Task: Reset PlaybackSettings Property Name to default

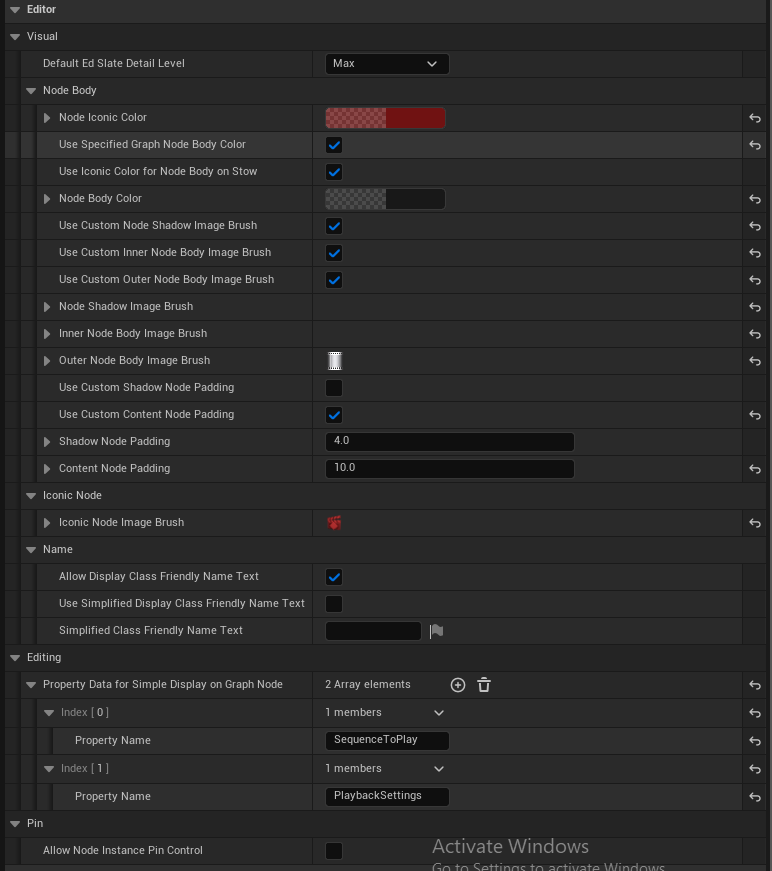Action: (x=755, y=797)
